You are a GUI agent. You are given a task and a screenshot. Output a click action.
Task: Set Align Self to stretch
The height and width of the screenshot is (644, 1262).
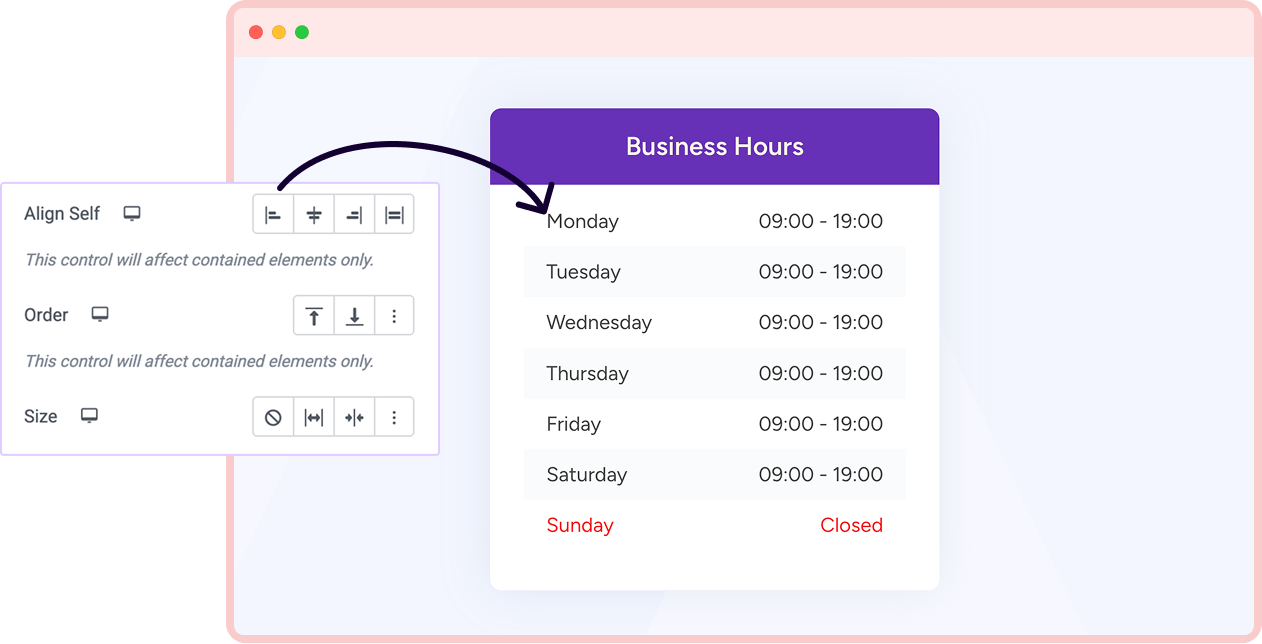(x=394, y=215)
